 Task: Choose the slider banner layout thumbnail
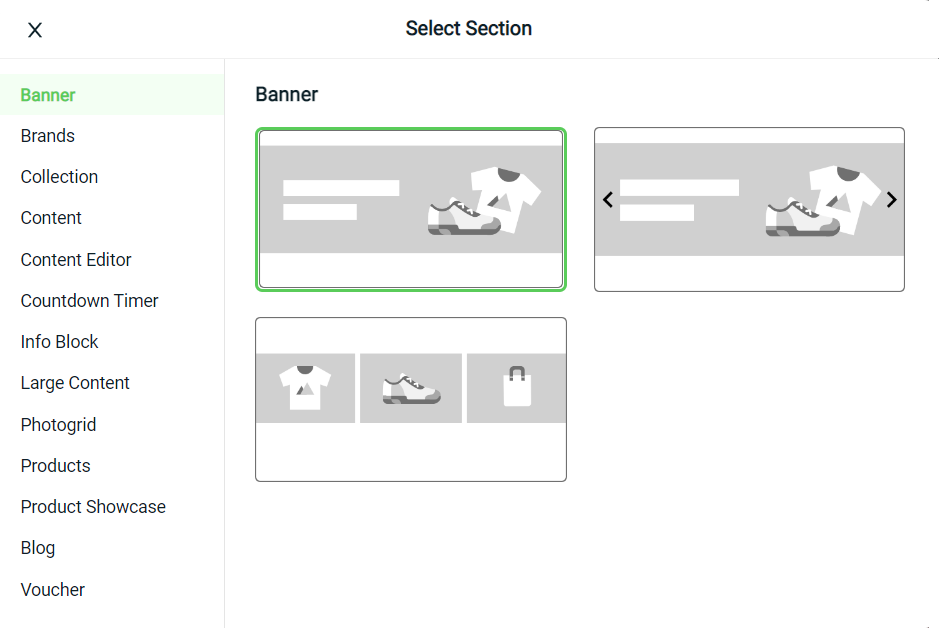pyautogui.click(x=749, y=210)
